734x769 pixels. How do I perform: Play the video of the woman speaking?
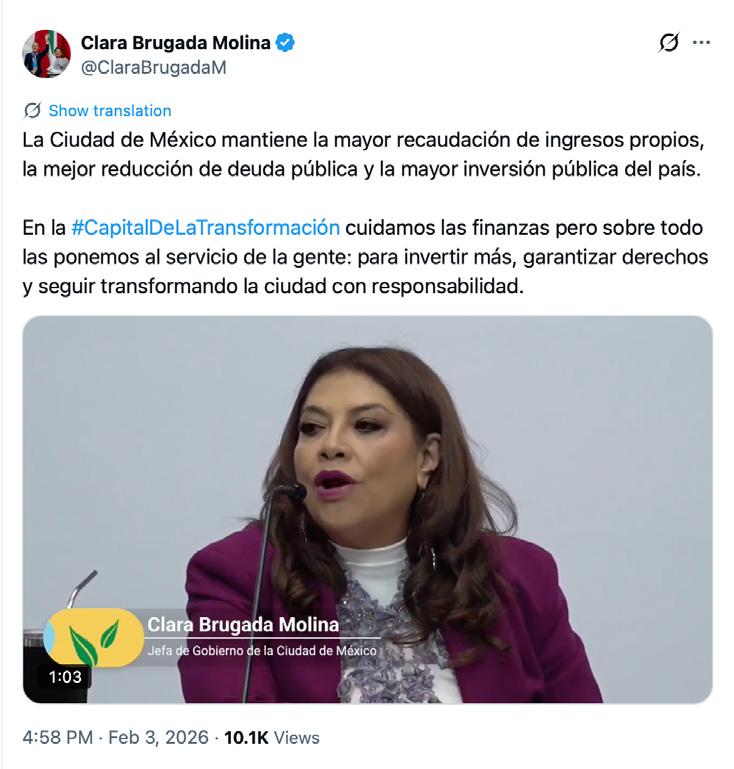[x=368, y=510]
